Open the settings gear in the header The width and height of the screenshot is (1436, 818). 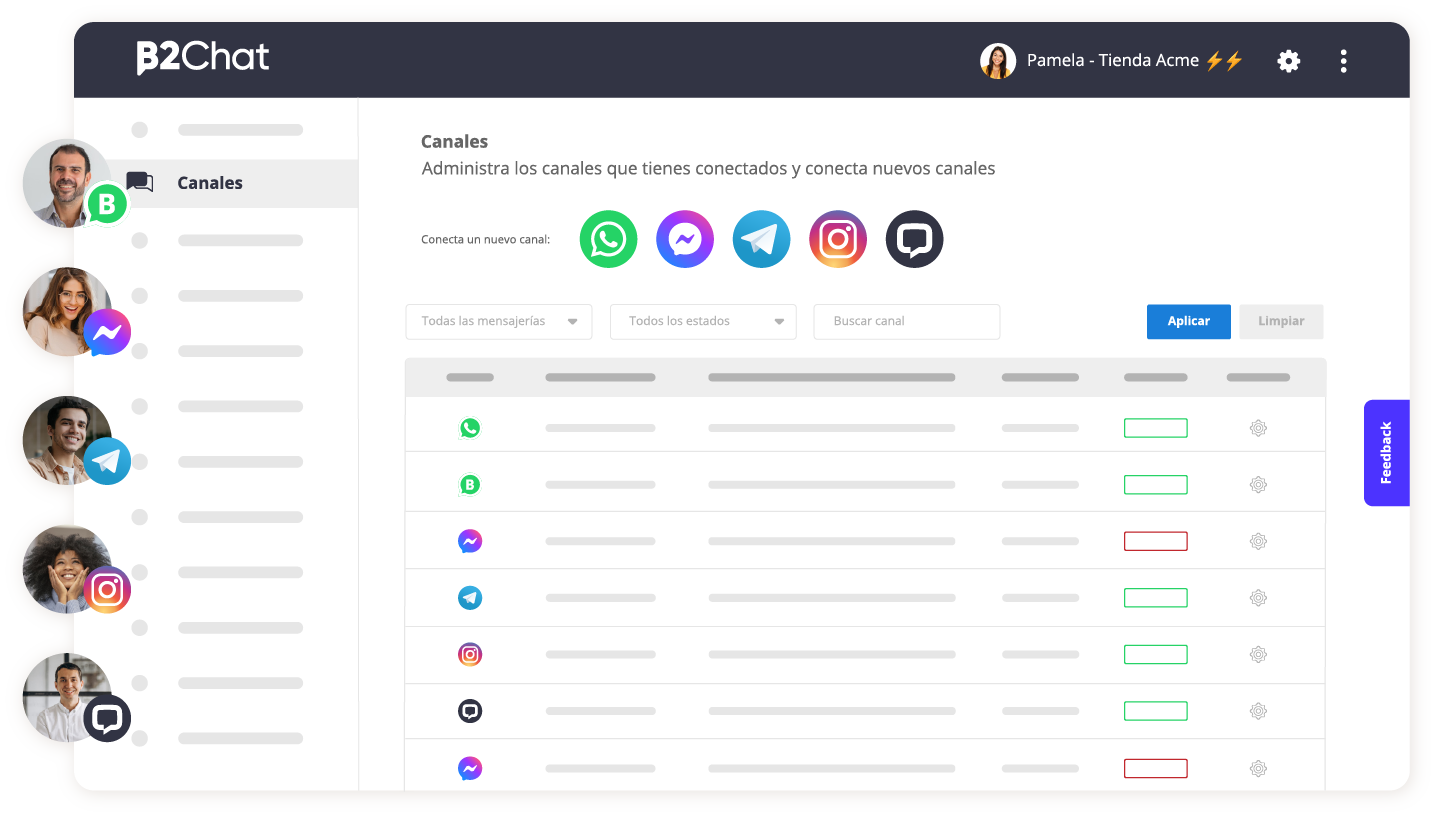pyautogui.click(x=1289, y=61)
